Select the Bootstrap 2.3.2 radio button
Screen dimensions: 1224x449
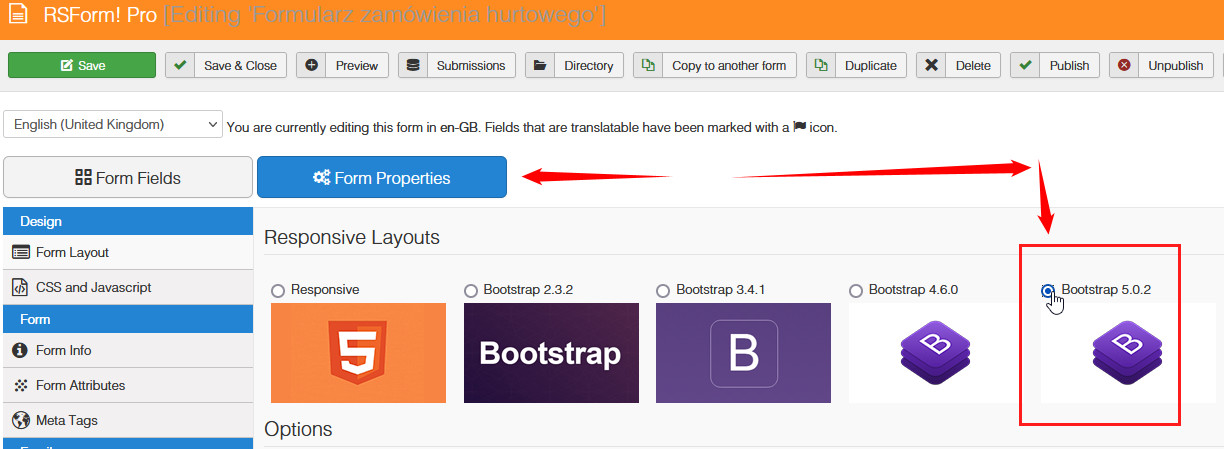click(x=471, y=290)
